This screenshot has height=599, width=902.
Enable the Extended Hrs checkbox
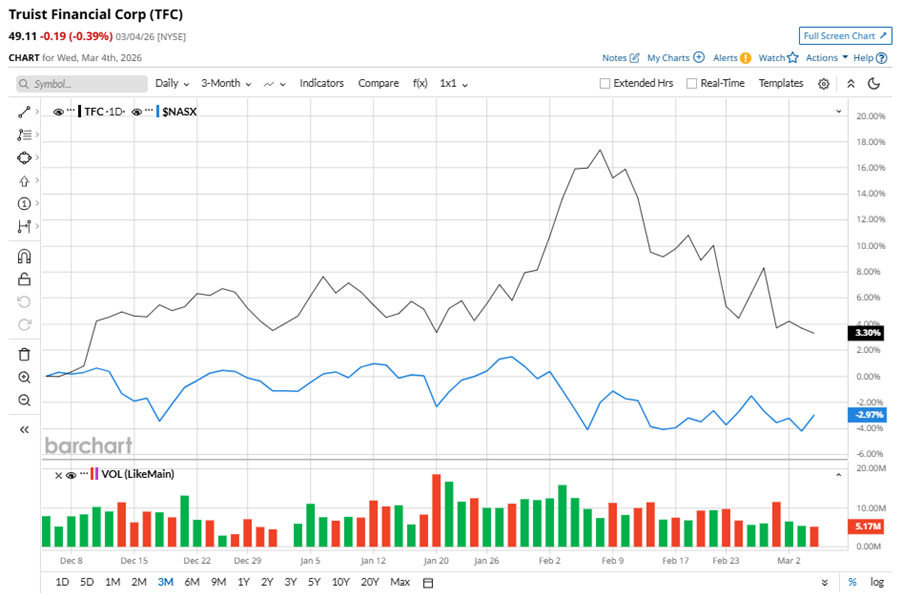coord(605,83)
